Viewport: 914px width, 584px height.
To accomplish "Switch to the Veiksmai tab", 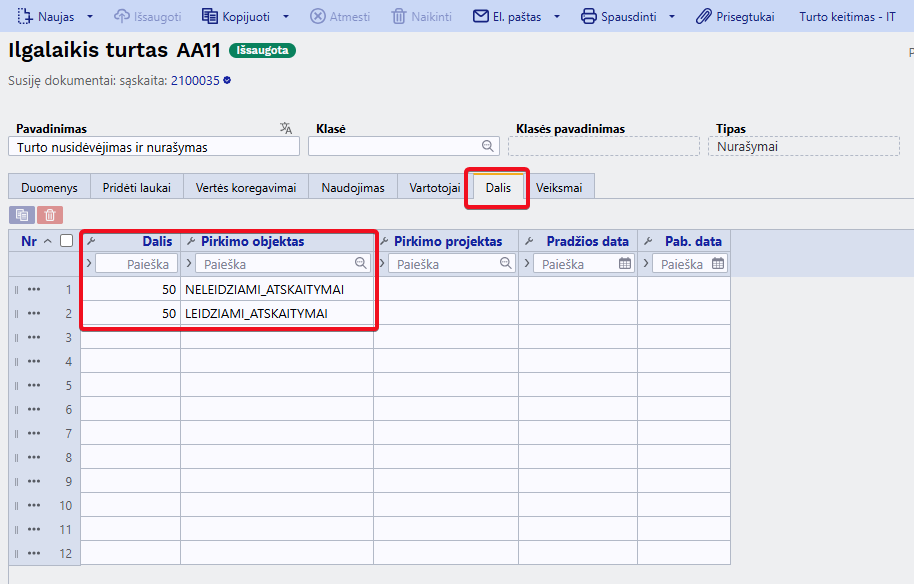I will click(559, 188).
